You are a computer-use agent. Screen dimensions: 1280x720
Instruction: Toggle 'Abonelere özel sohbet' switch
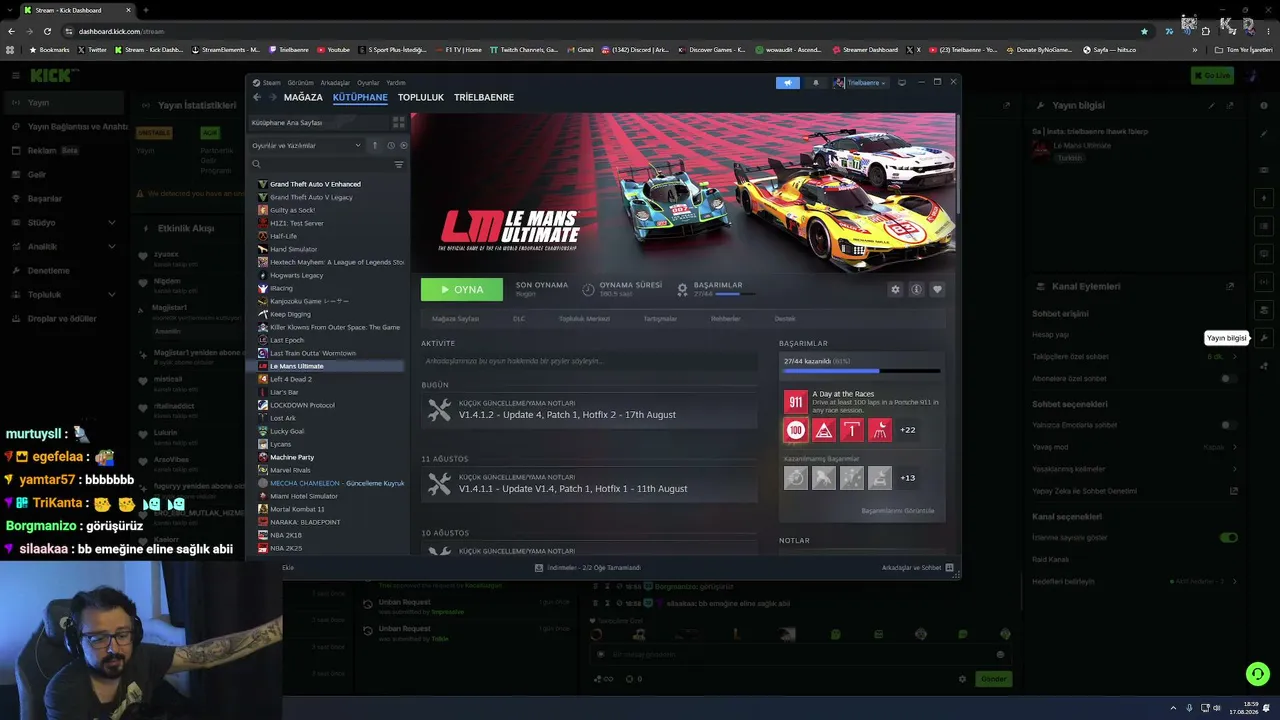(1228, 379)
